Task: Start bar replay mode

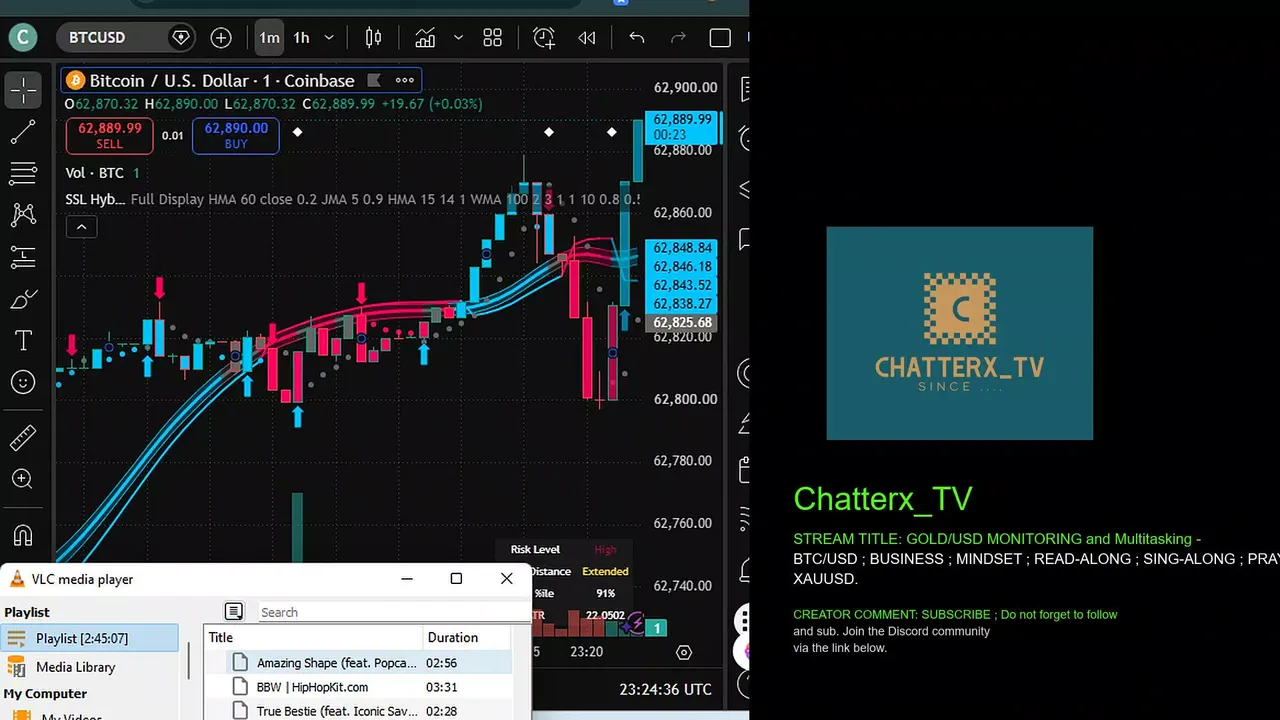Action: point(587,38)
